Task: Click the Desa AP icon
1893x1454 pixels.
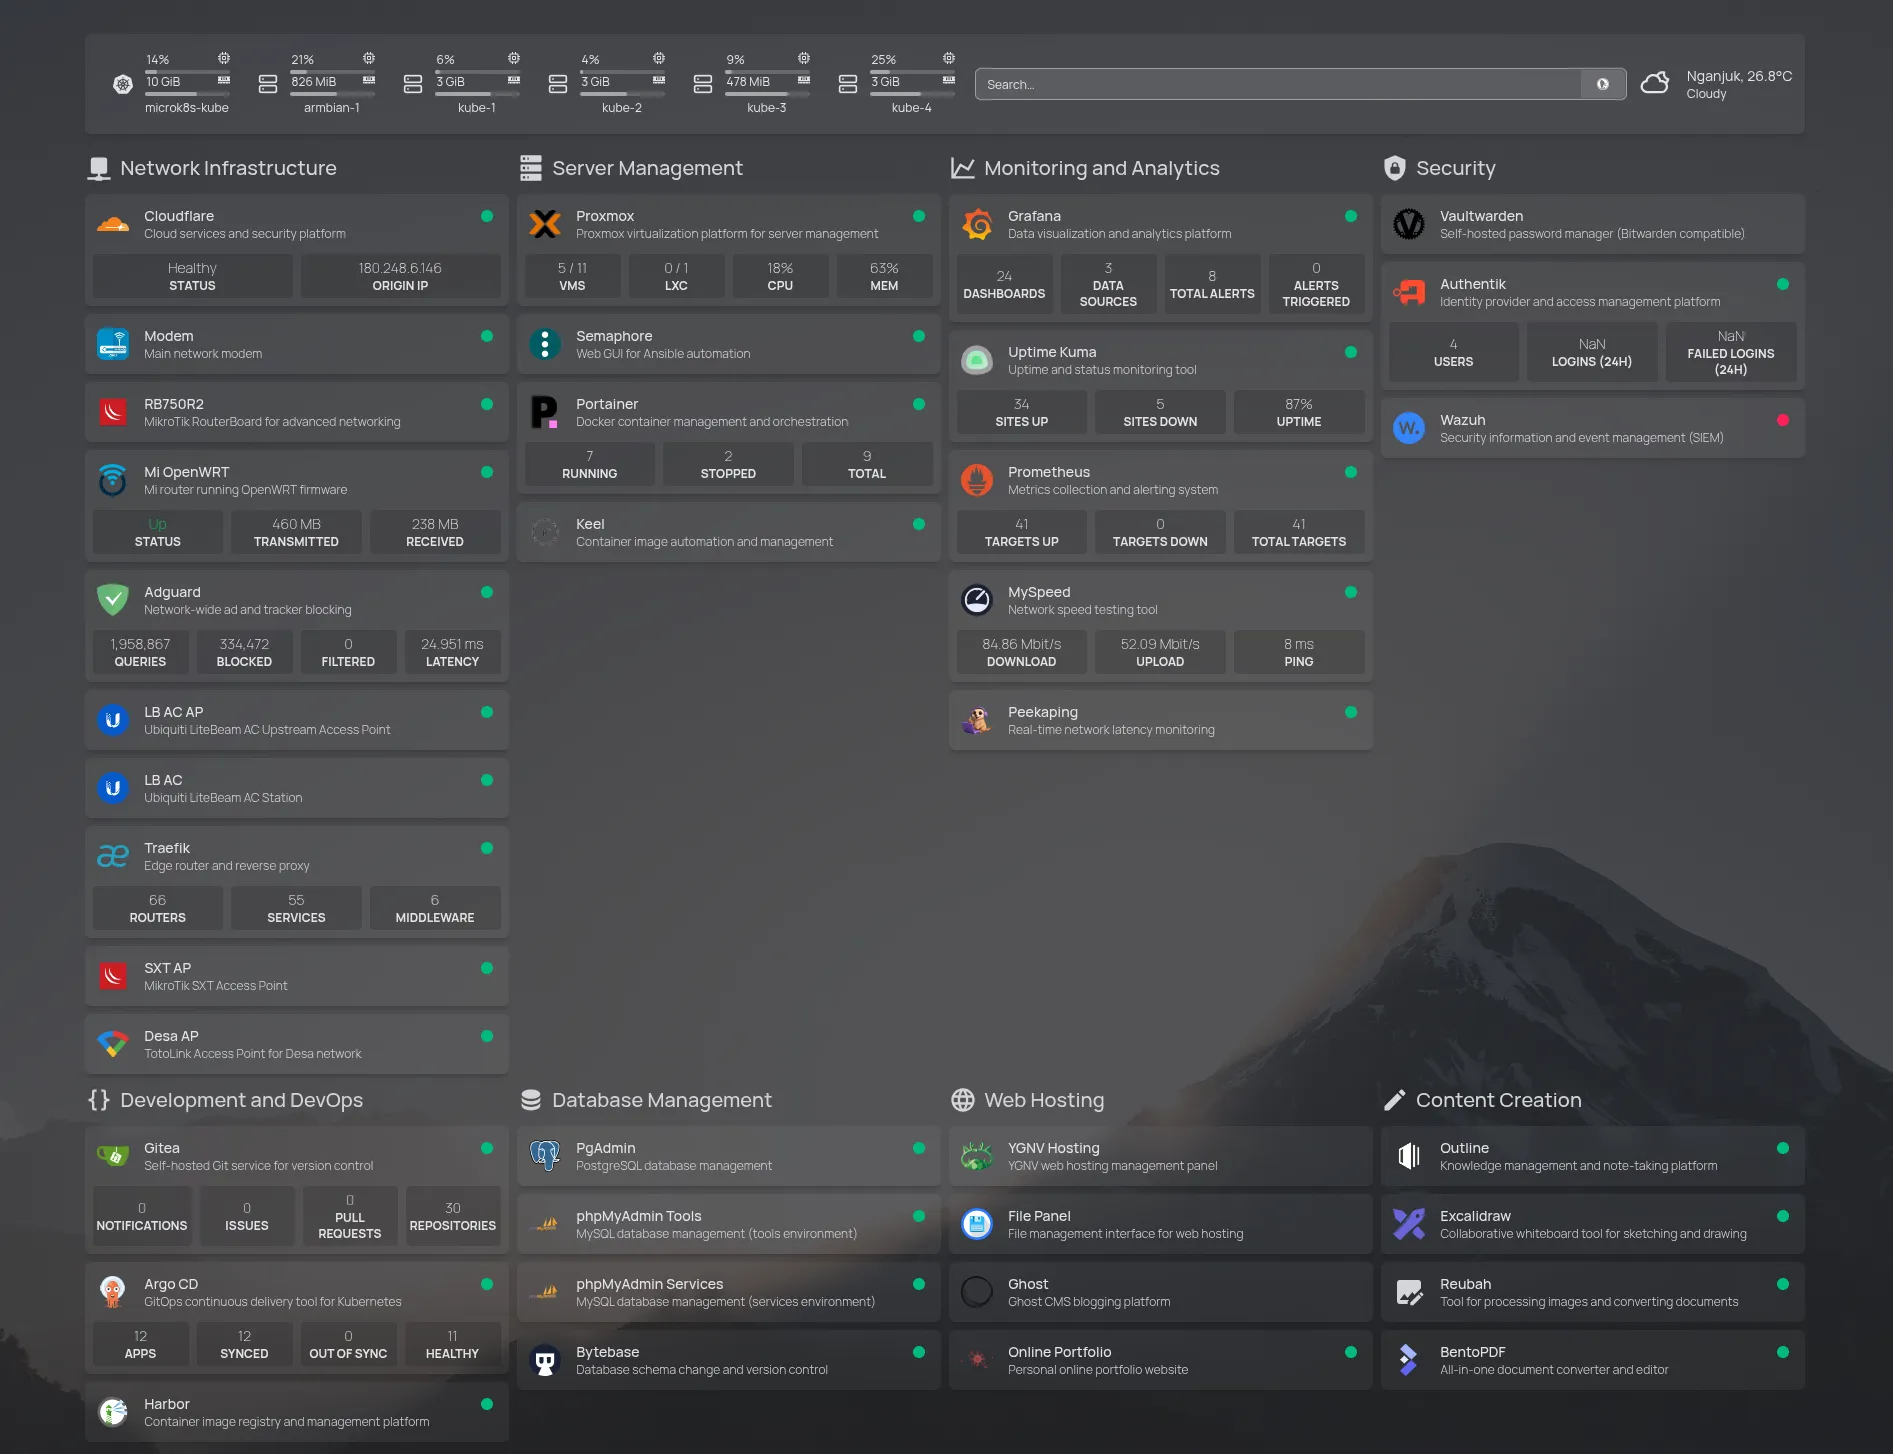Action: click(113, 1044)
